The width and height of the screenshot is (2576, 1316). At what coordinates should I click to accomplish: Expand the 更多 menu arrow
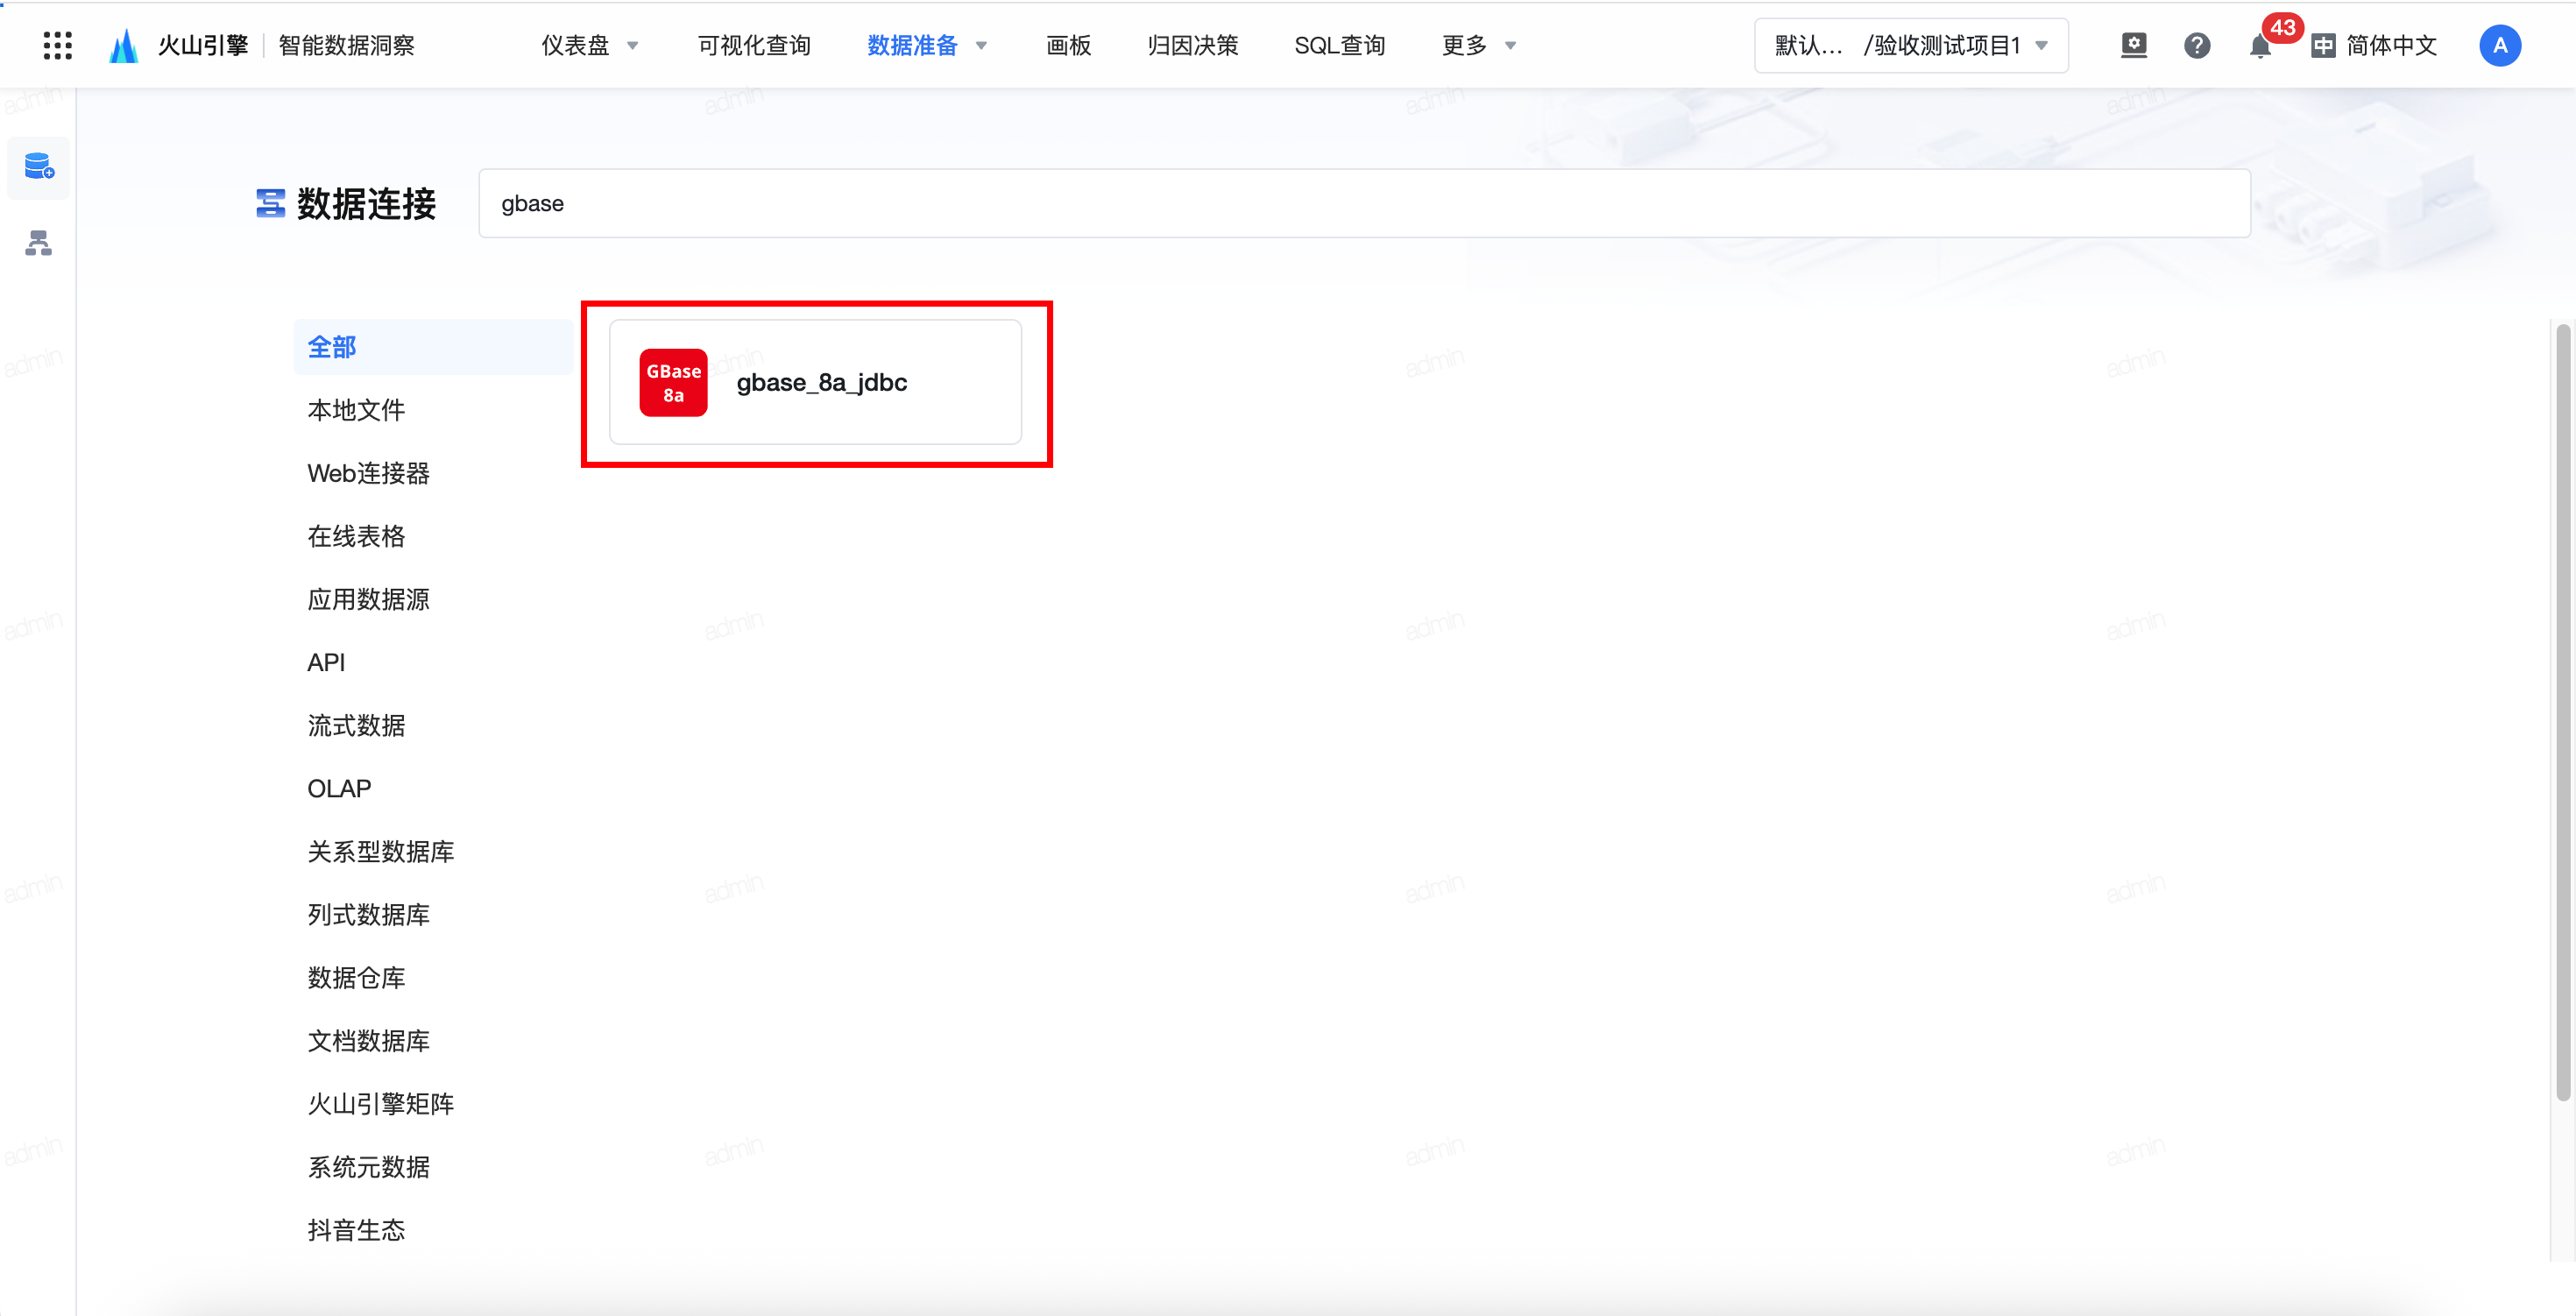1510,45
